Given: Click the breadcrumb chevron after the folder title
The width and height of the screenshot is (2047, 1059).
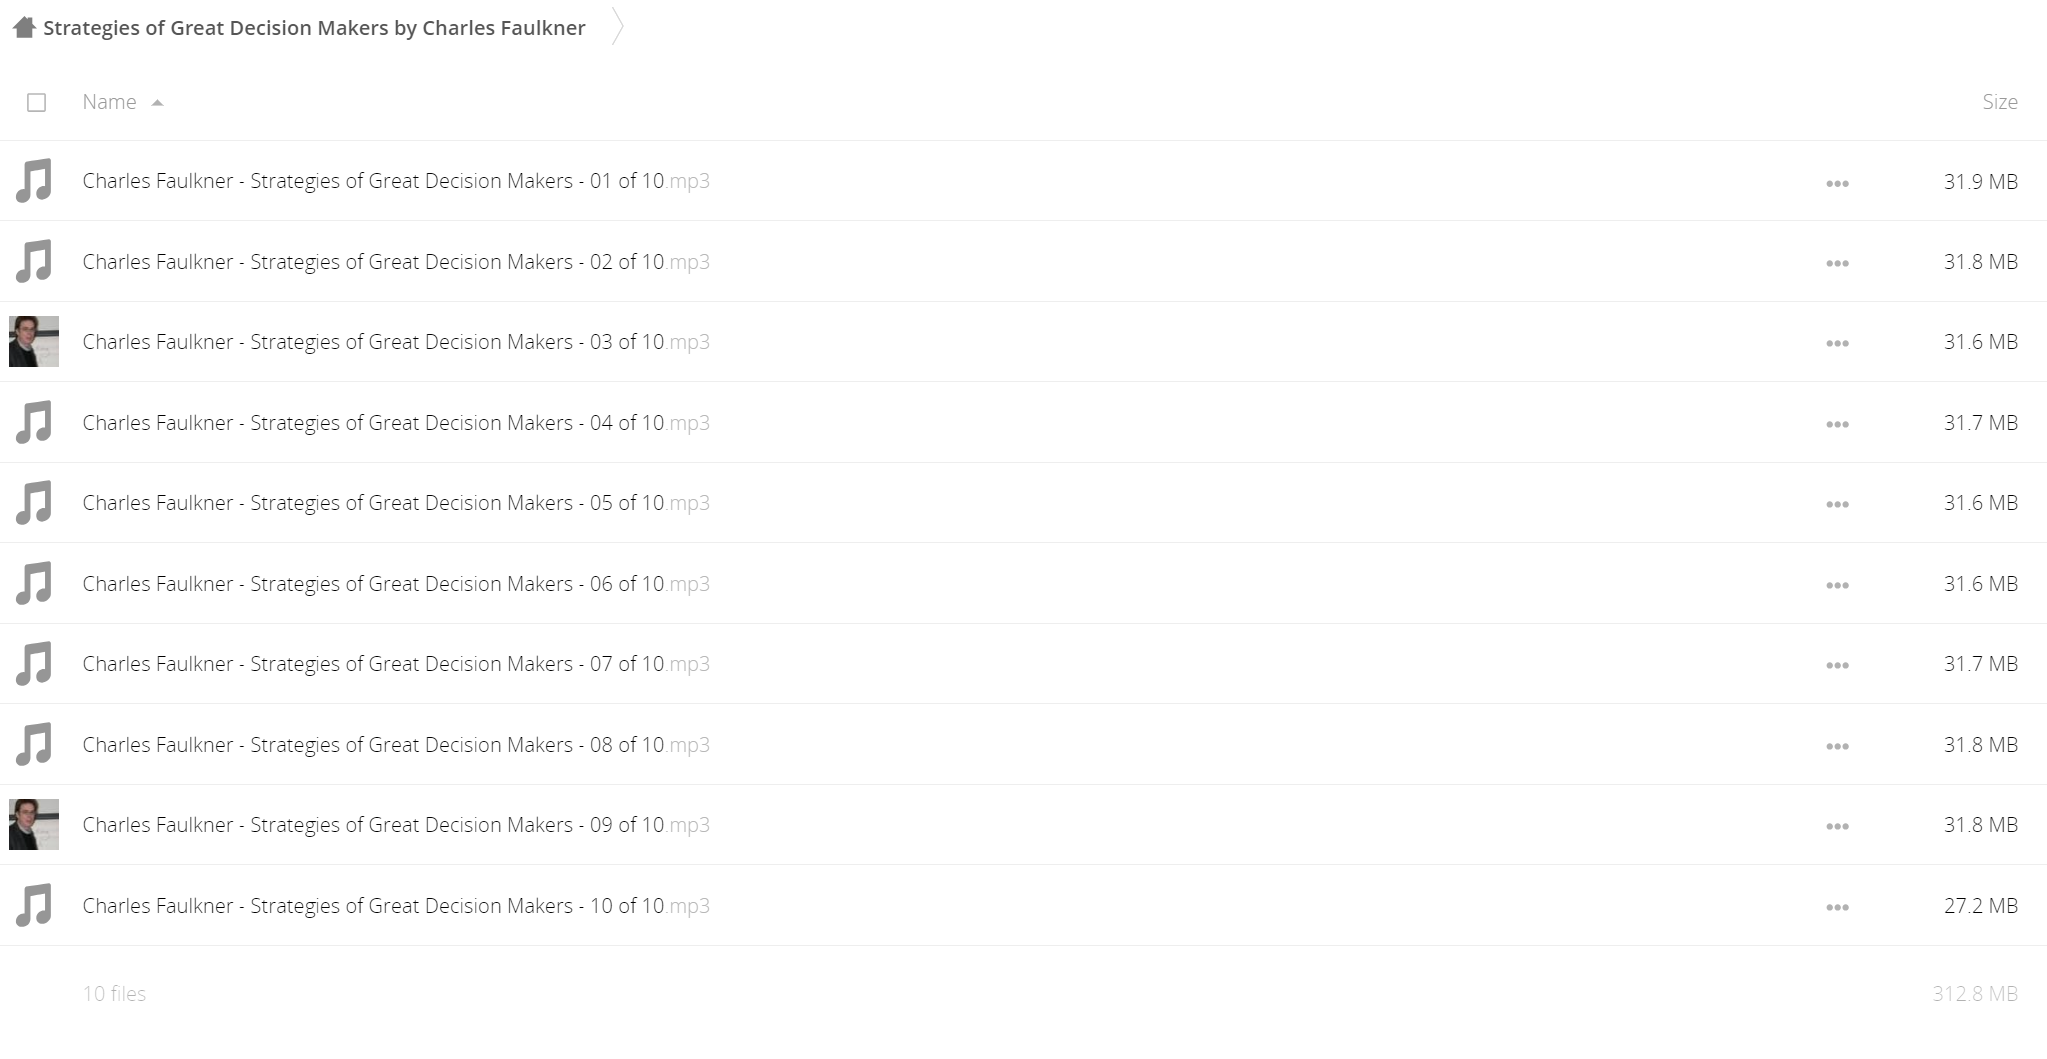Looking at the screenshot, I should 617,27.
